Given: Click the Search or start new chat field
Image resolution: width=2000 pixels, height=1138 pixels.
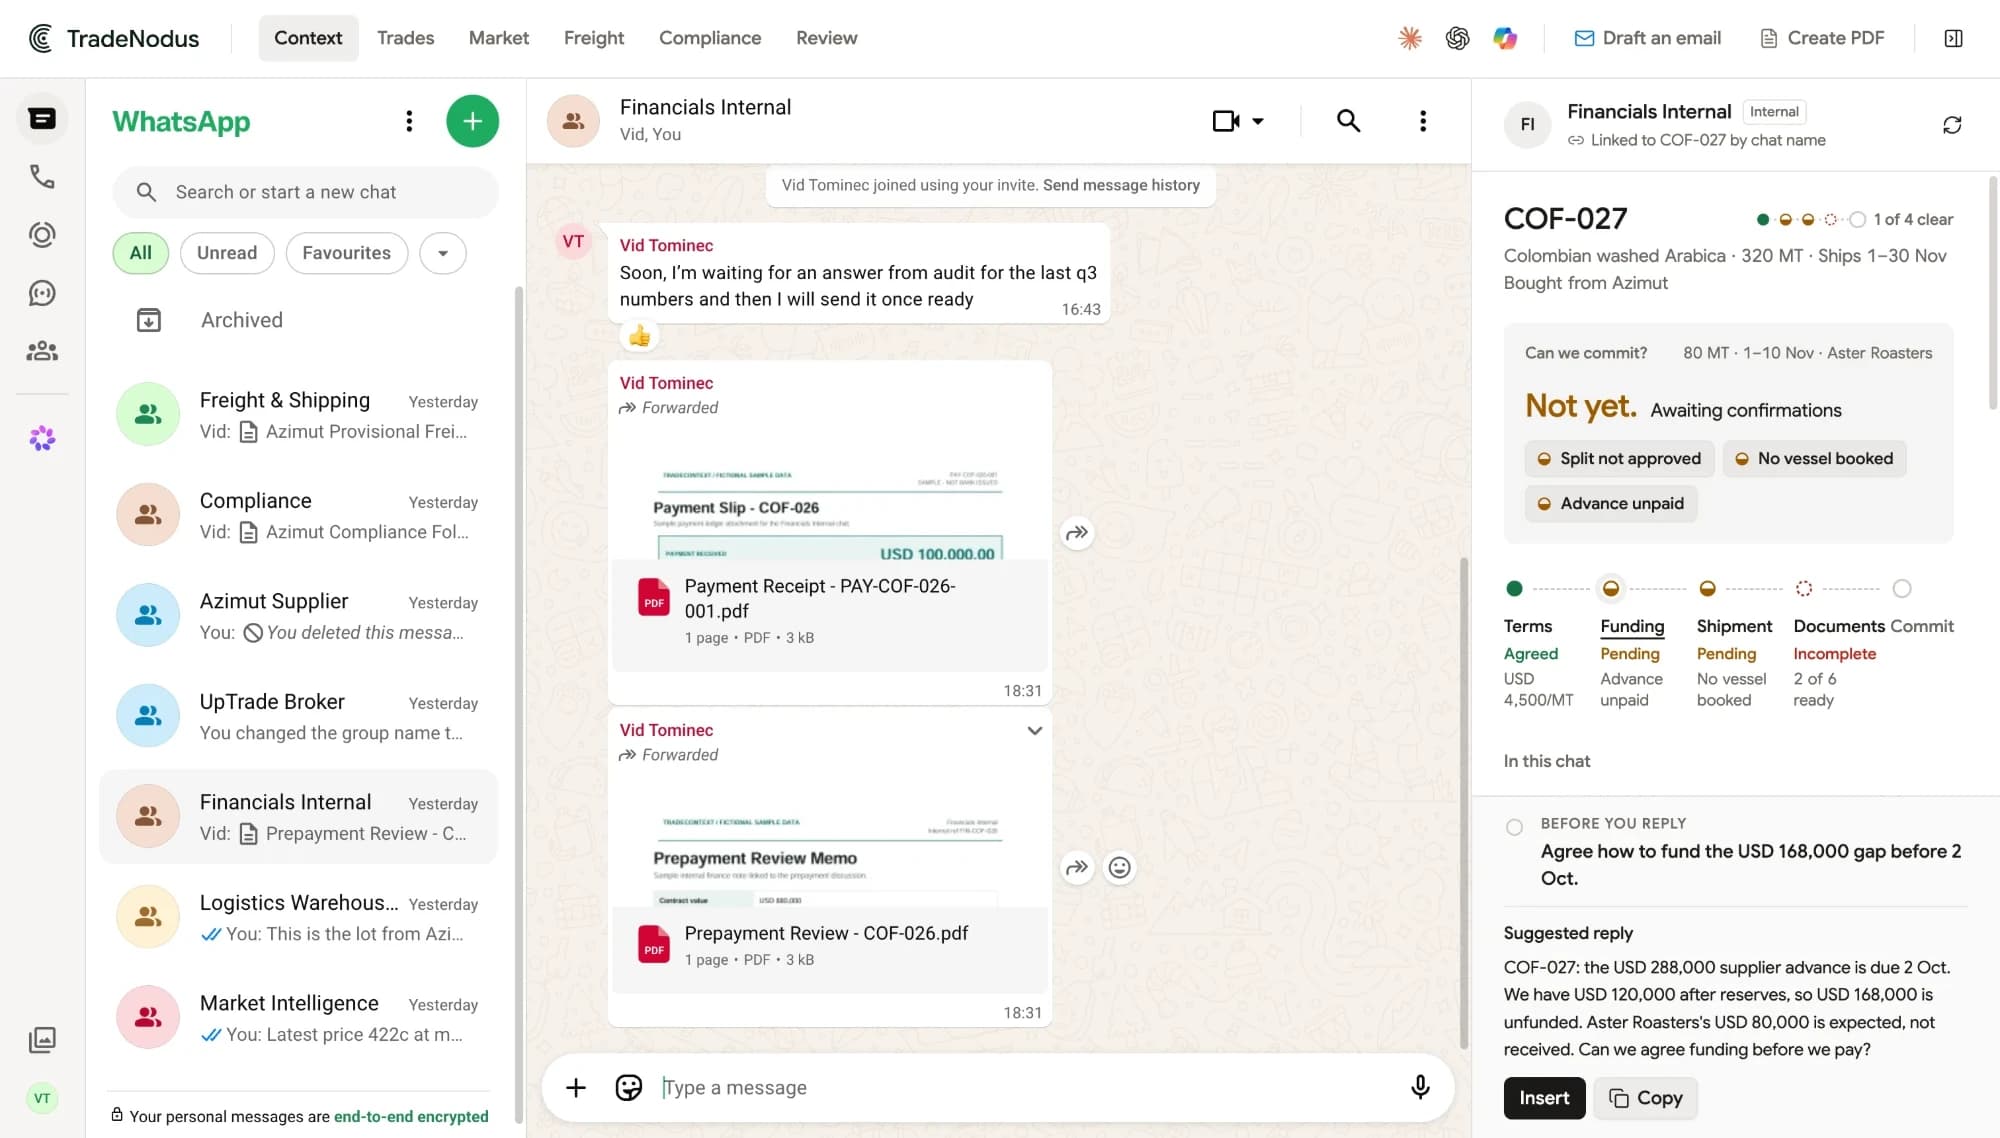Looking at the screenshot, I should [x=305, y=192].
